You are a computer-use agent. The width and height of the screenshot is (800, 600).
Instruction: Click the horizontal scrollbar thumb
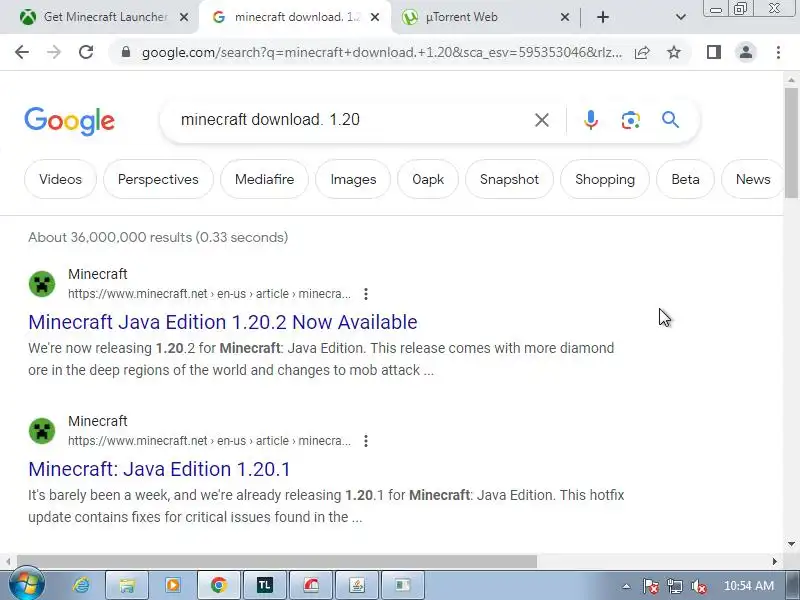pyautogui.click(x=277, y=561)
